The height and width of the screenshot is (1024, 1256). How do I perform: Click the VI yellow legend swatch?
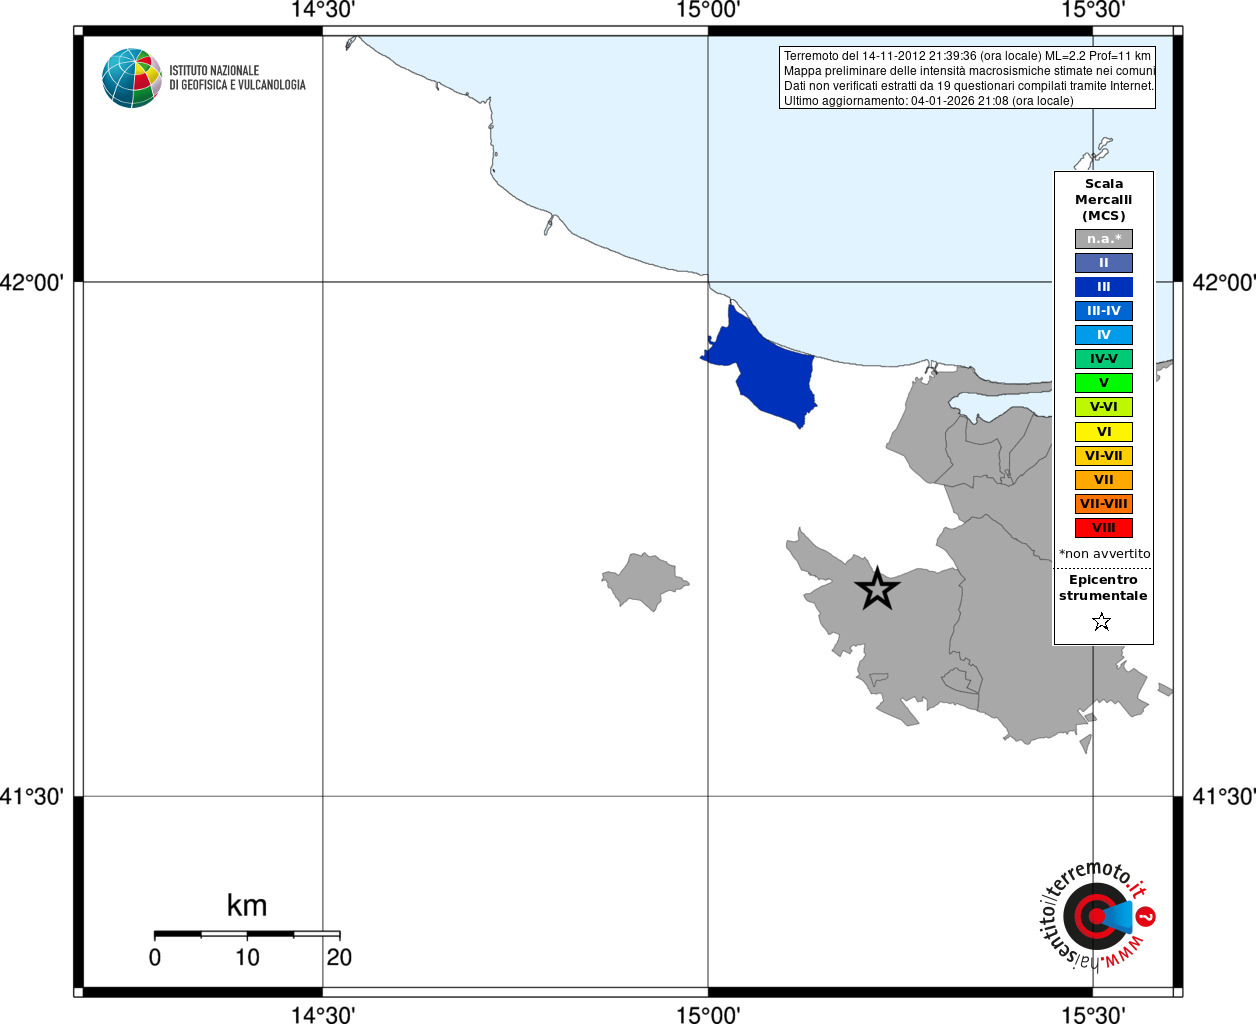1104,432
